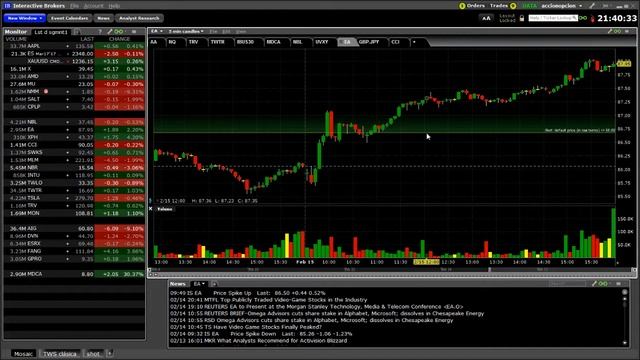Open headline Have Video Game Stocks Finally Peaked
640x360 pixels.
(246, 327)
